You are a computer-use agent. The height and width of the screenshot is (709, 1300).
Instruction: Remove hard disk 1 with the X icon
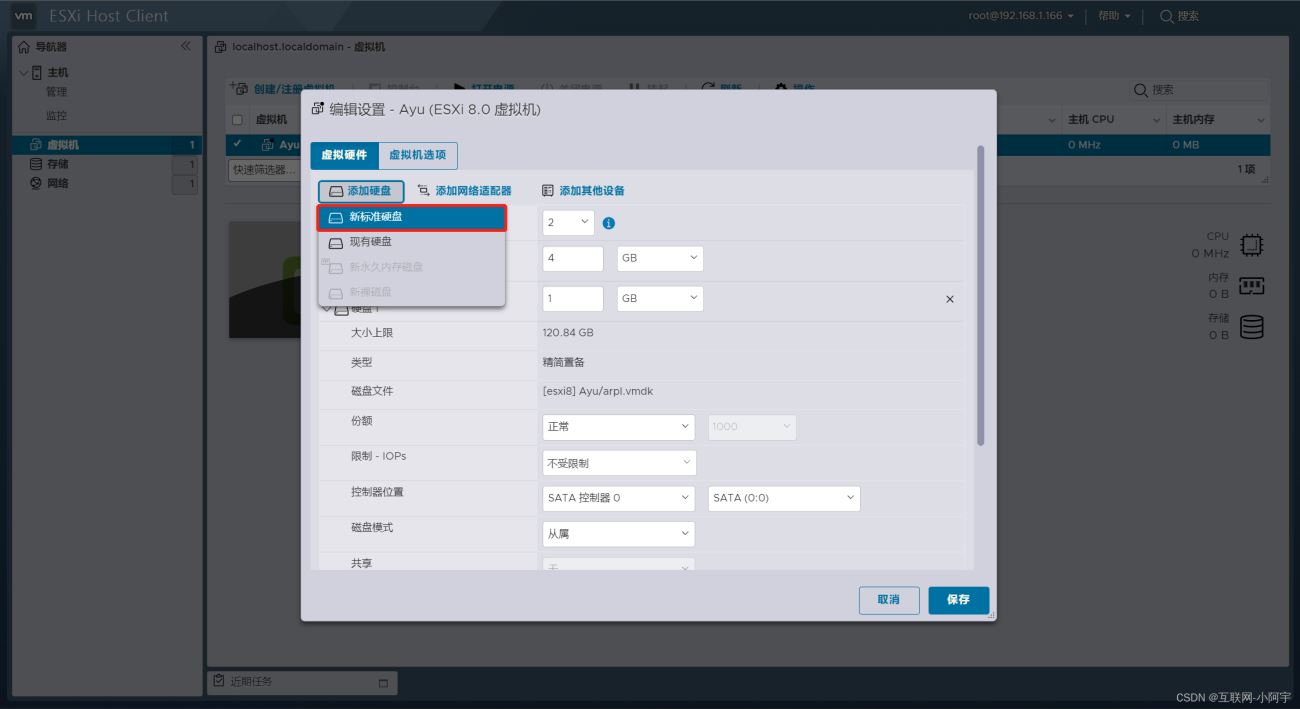(950, 299)
